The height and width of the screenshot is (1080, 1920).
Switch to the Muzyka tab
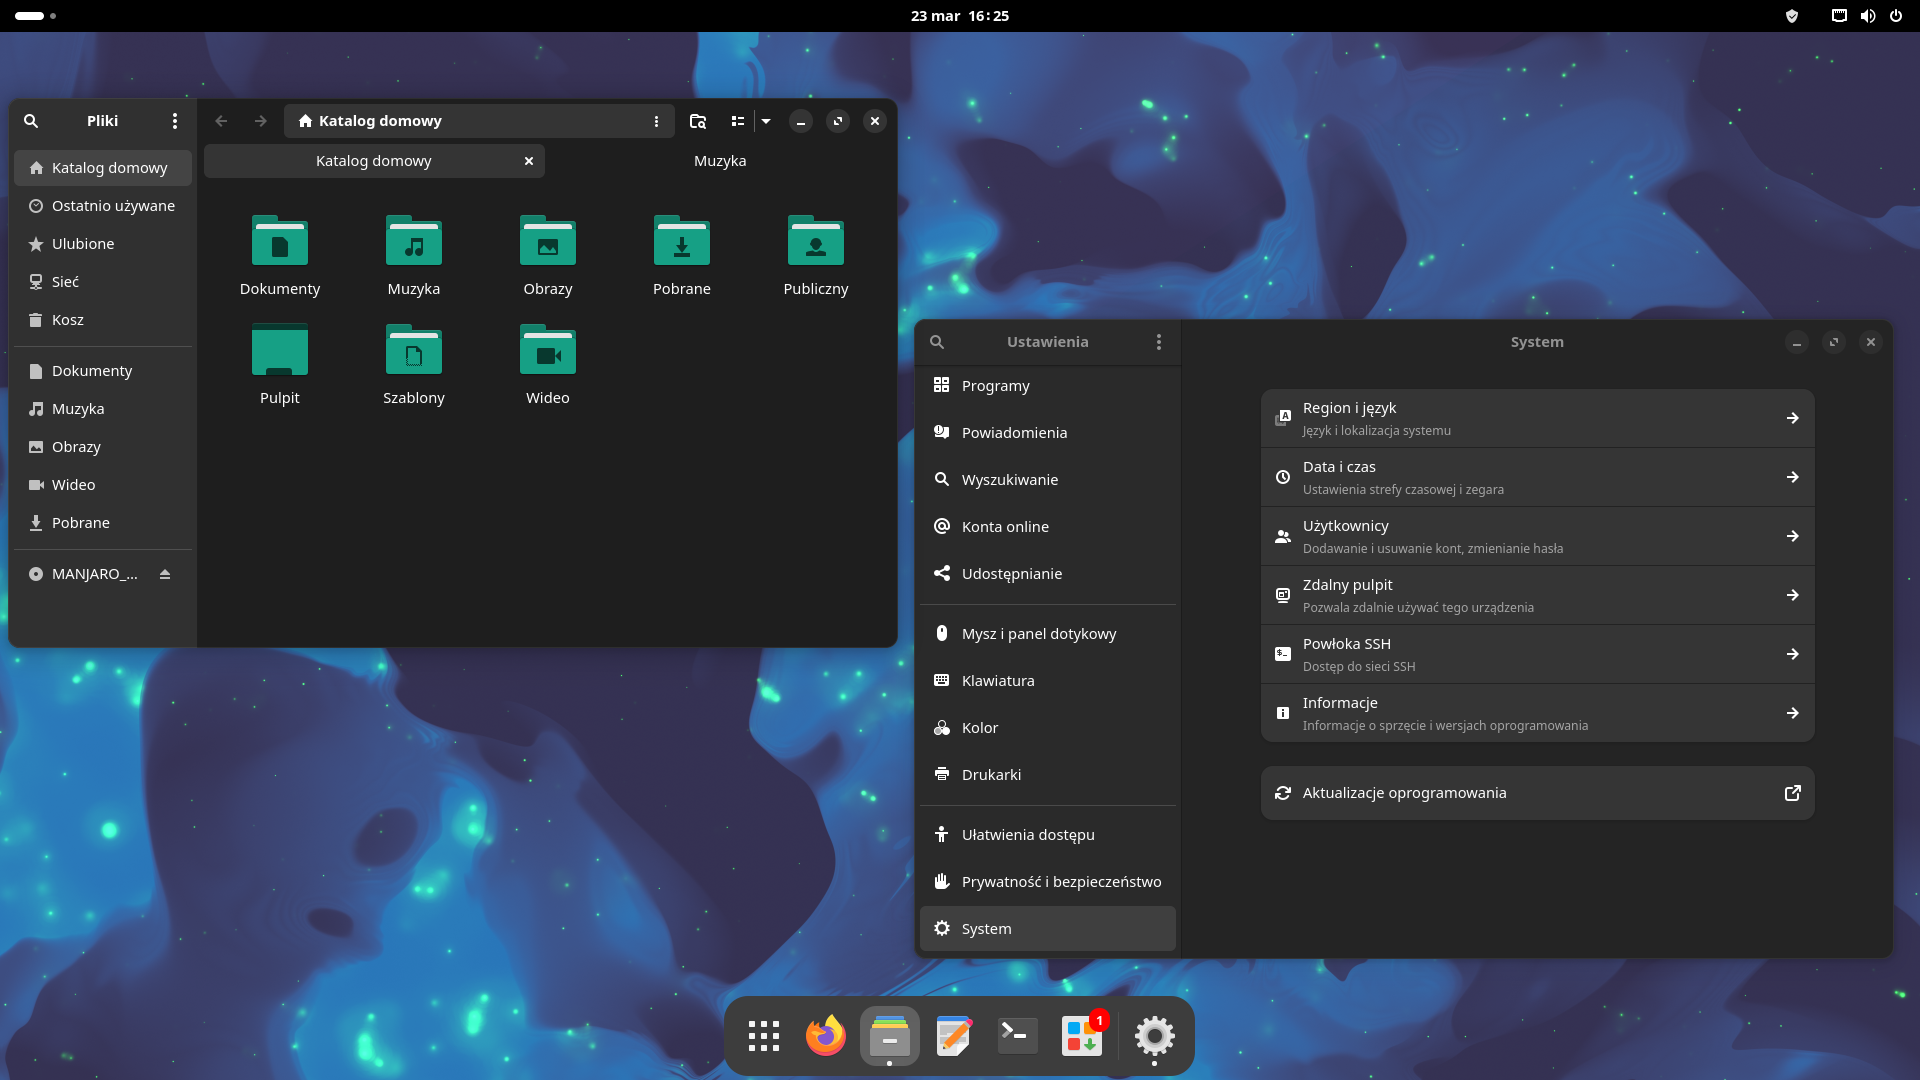720,161
